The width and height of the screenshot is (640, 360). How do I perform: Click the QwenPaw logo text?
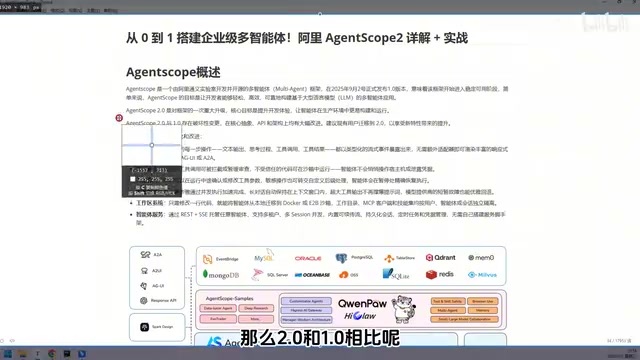pyautogui.click(x=362, y=304)
